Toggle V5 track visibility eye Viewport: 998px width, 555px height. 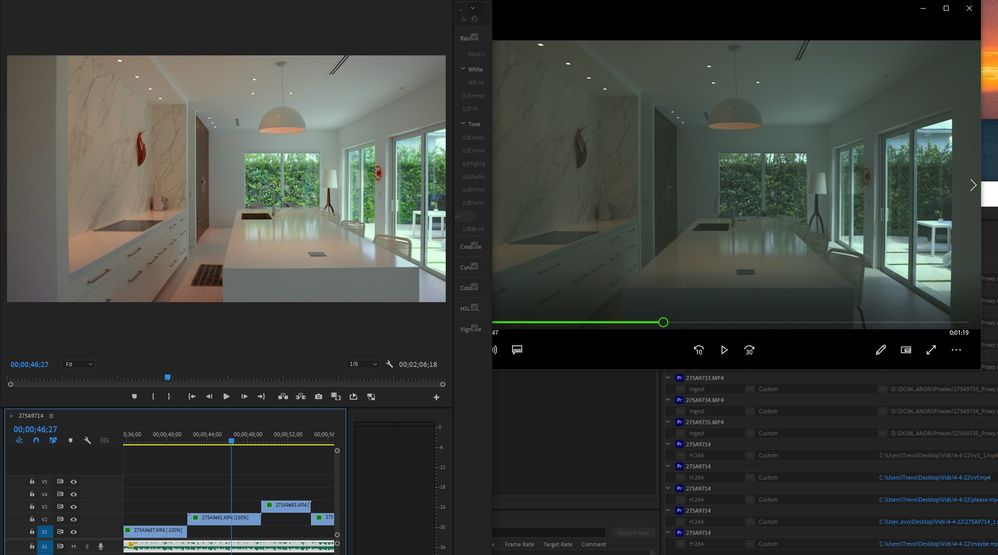73,482
